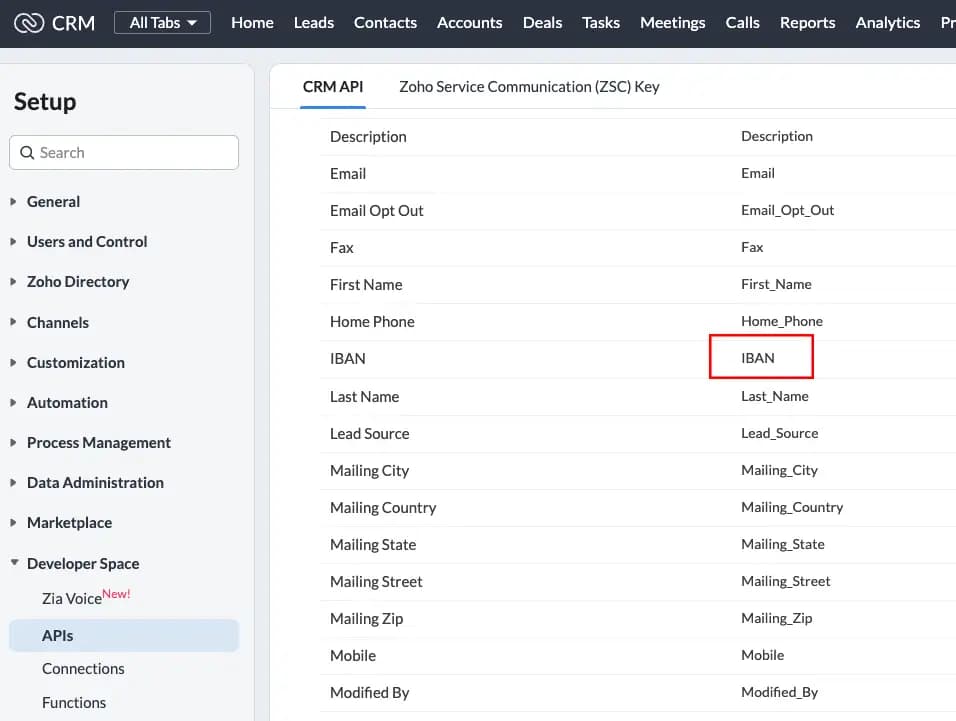The width and height of the screenshot is (956, 721).
Task: Click the Fax field label
Action: (x=341, y=247)
